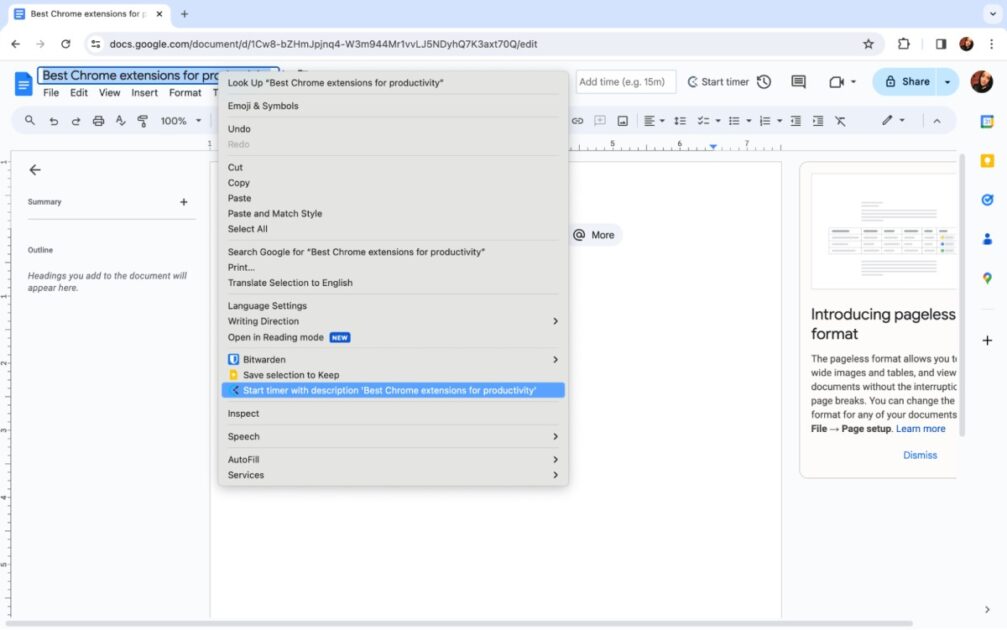Toggle the bulleted list
1007x630 pixels.
click(x=735, y=120)
